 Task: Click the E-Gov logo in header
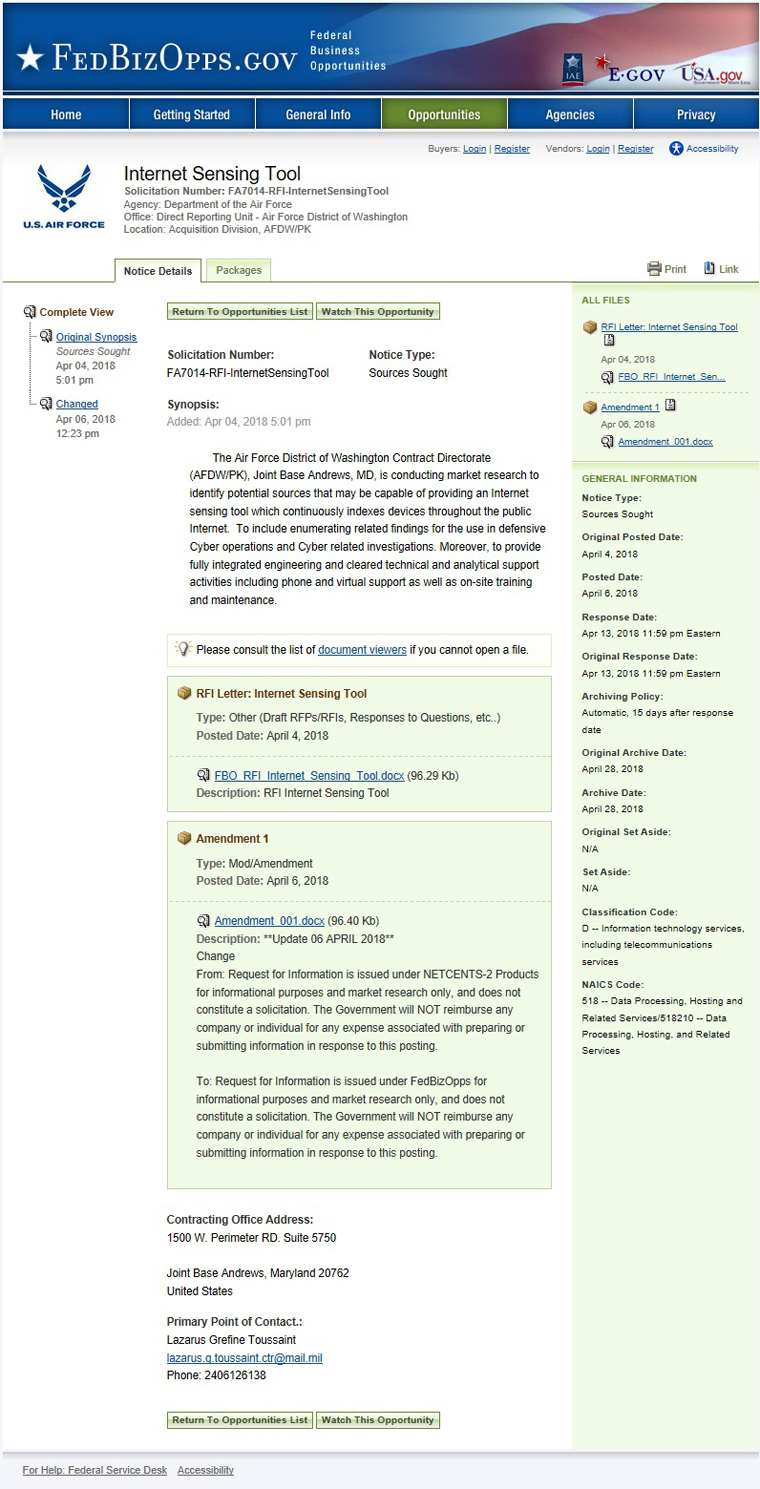630,71
